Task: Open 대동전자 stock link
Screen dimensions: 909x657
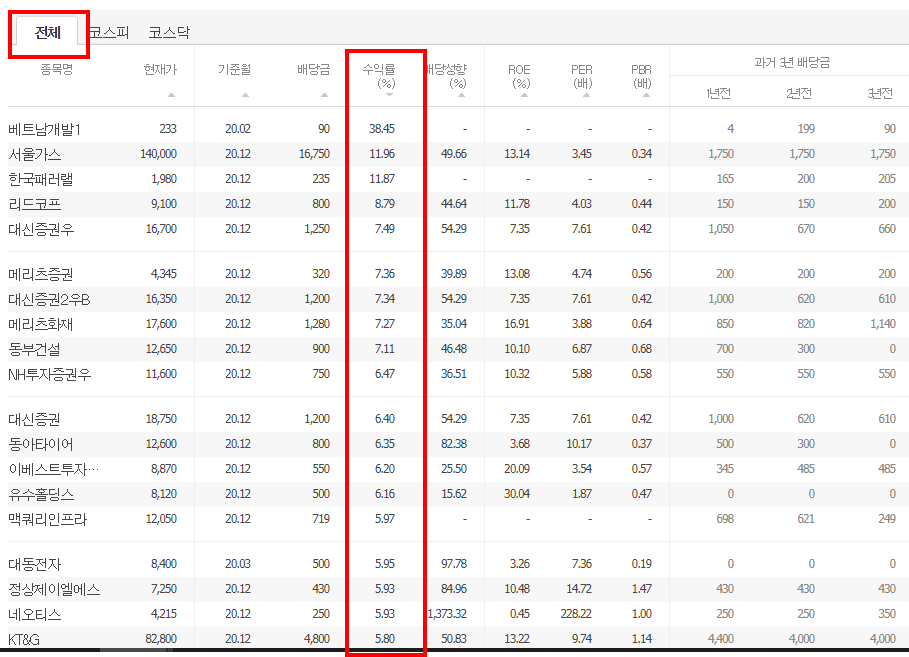Action: pyautogui.click(x=34, y=564)
